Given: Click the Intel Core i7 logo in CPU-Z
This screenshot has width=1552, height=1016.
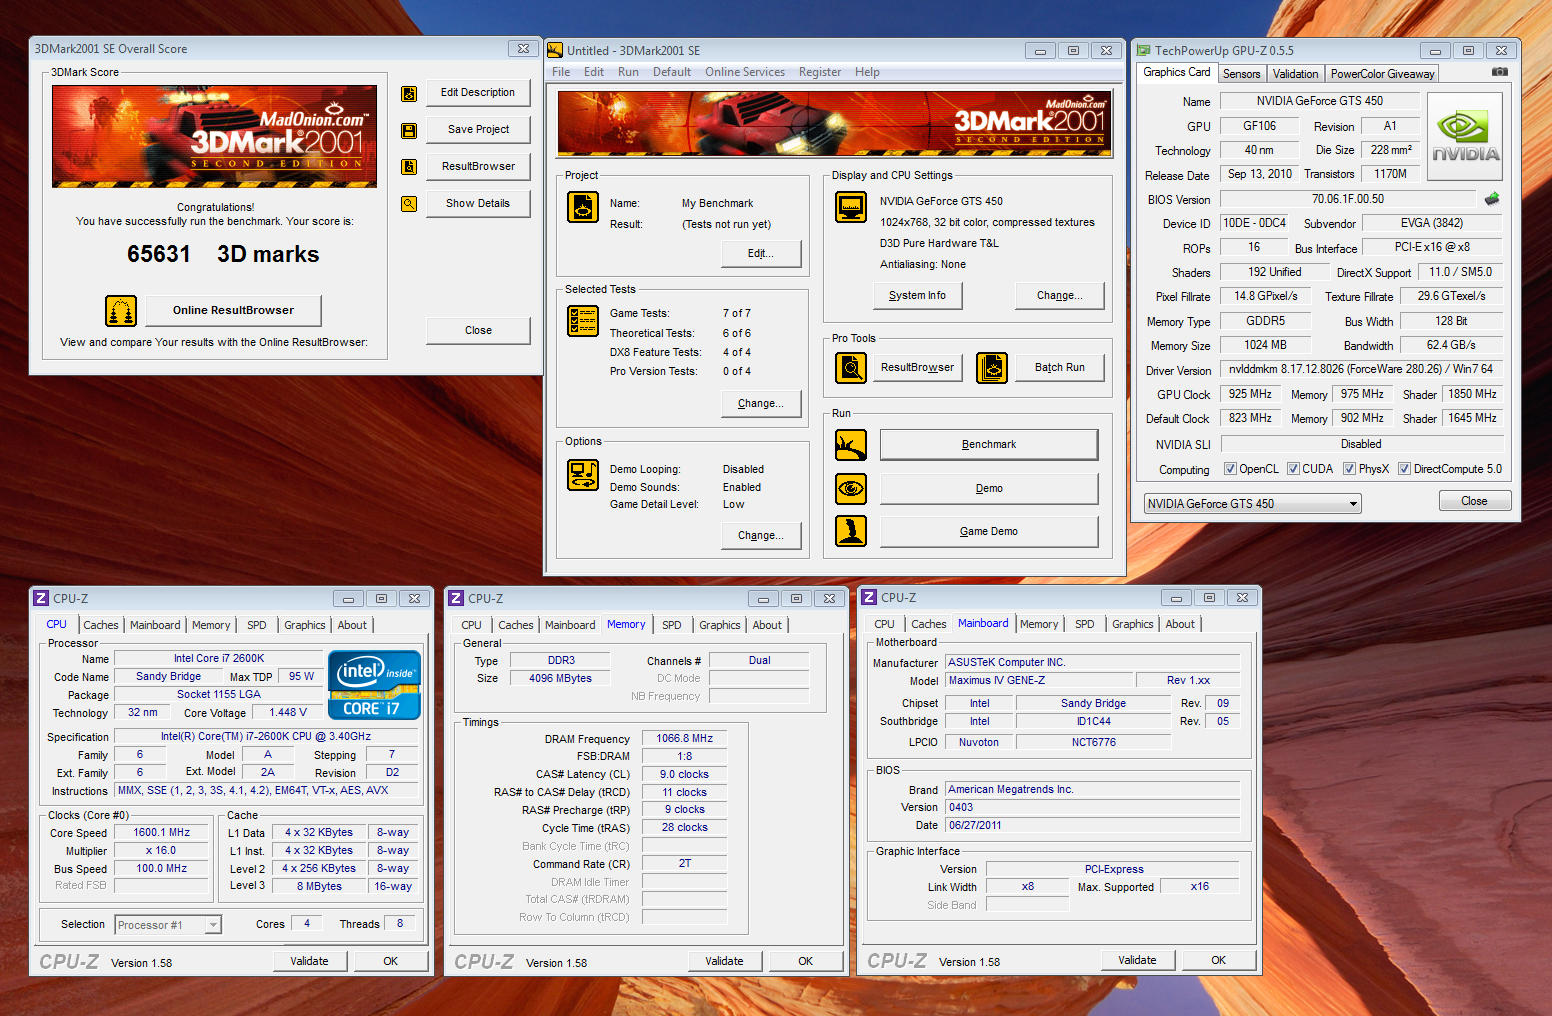Looking at the screenshot, I should coord(374,685).
